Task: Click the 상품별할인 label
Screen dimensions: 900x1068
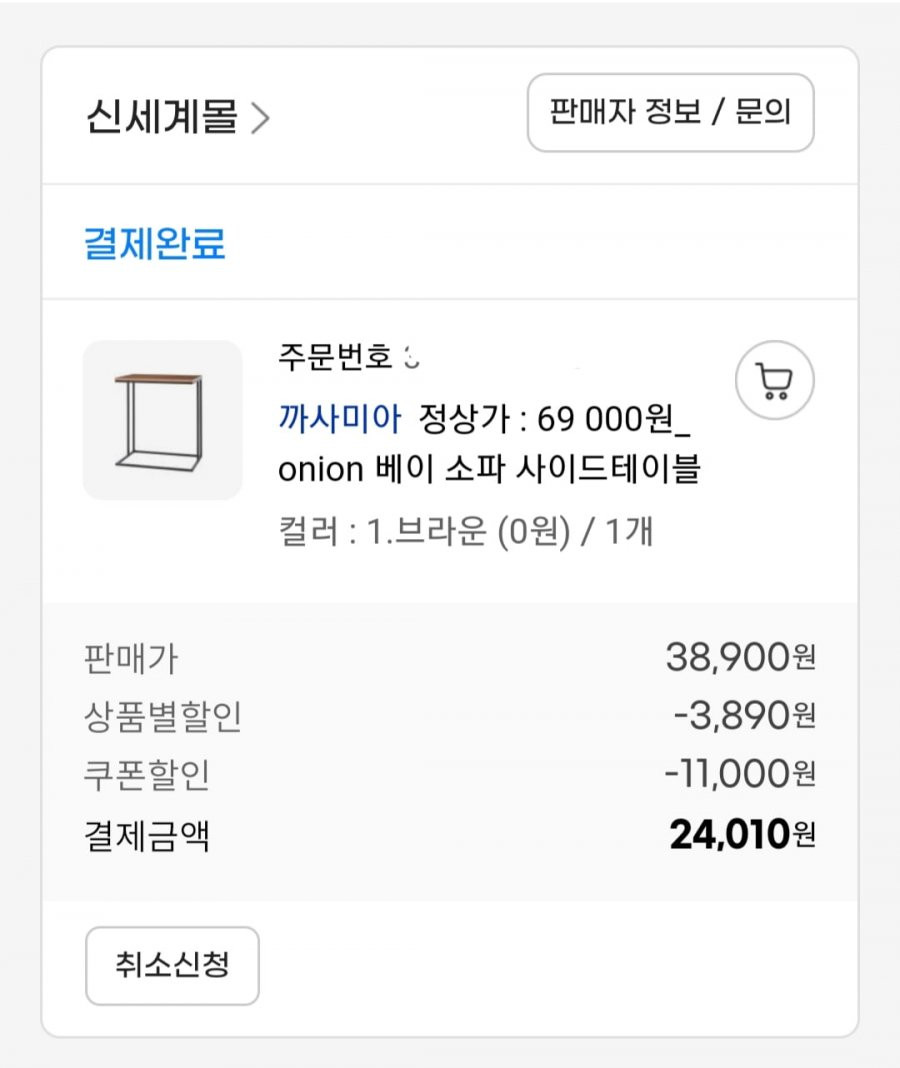Action: click(163, 717)
